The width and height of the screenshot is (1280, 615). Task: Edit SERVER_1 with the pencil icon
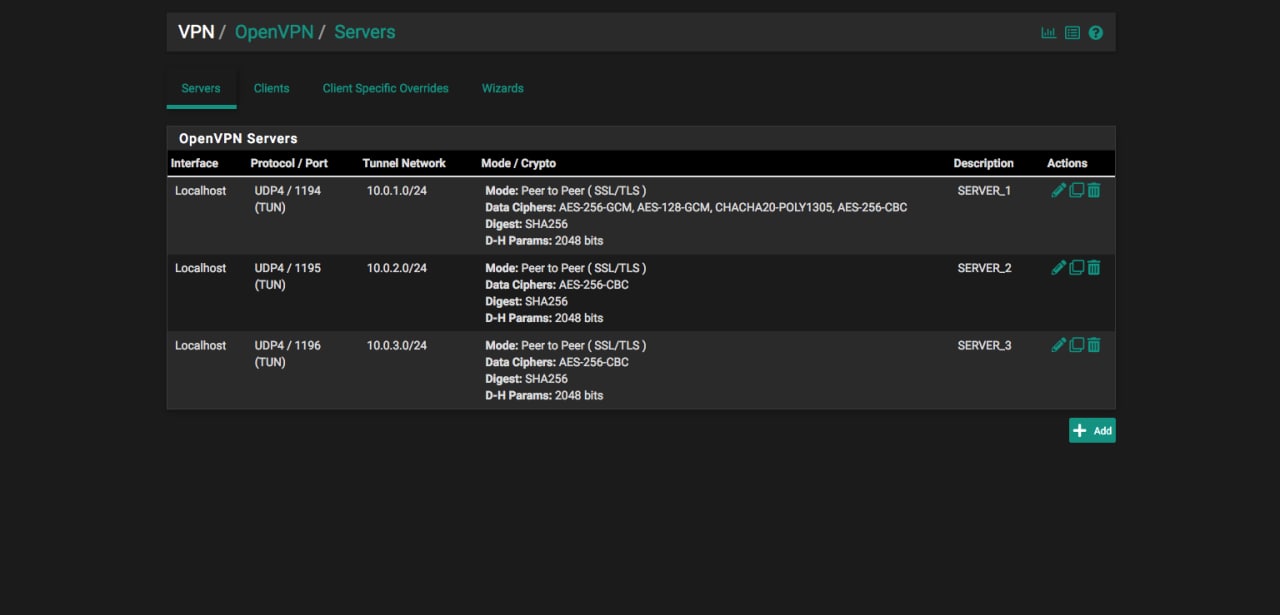(x=1059, y=190)
